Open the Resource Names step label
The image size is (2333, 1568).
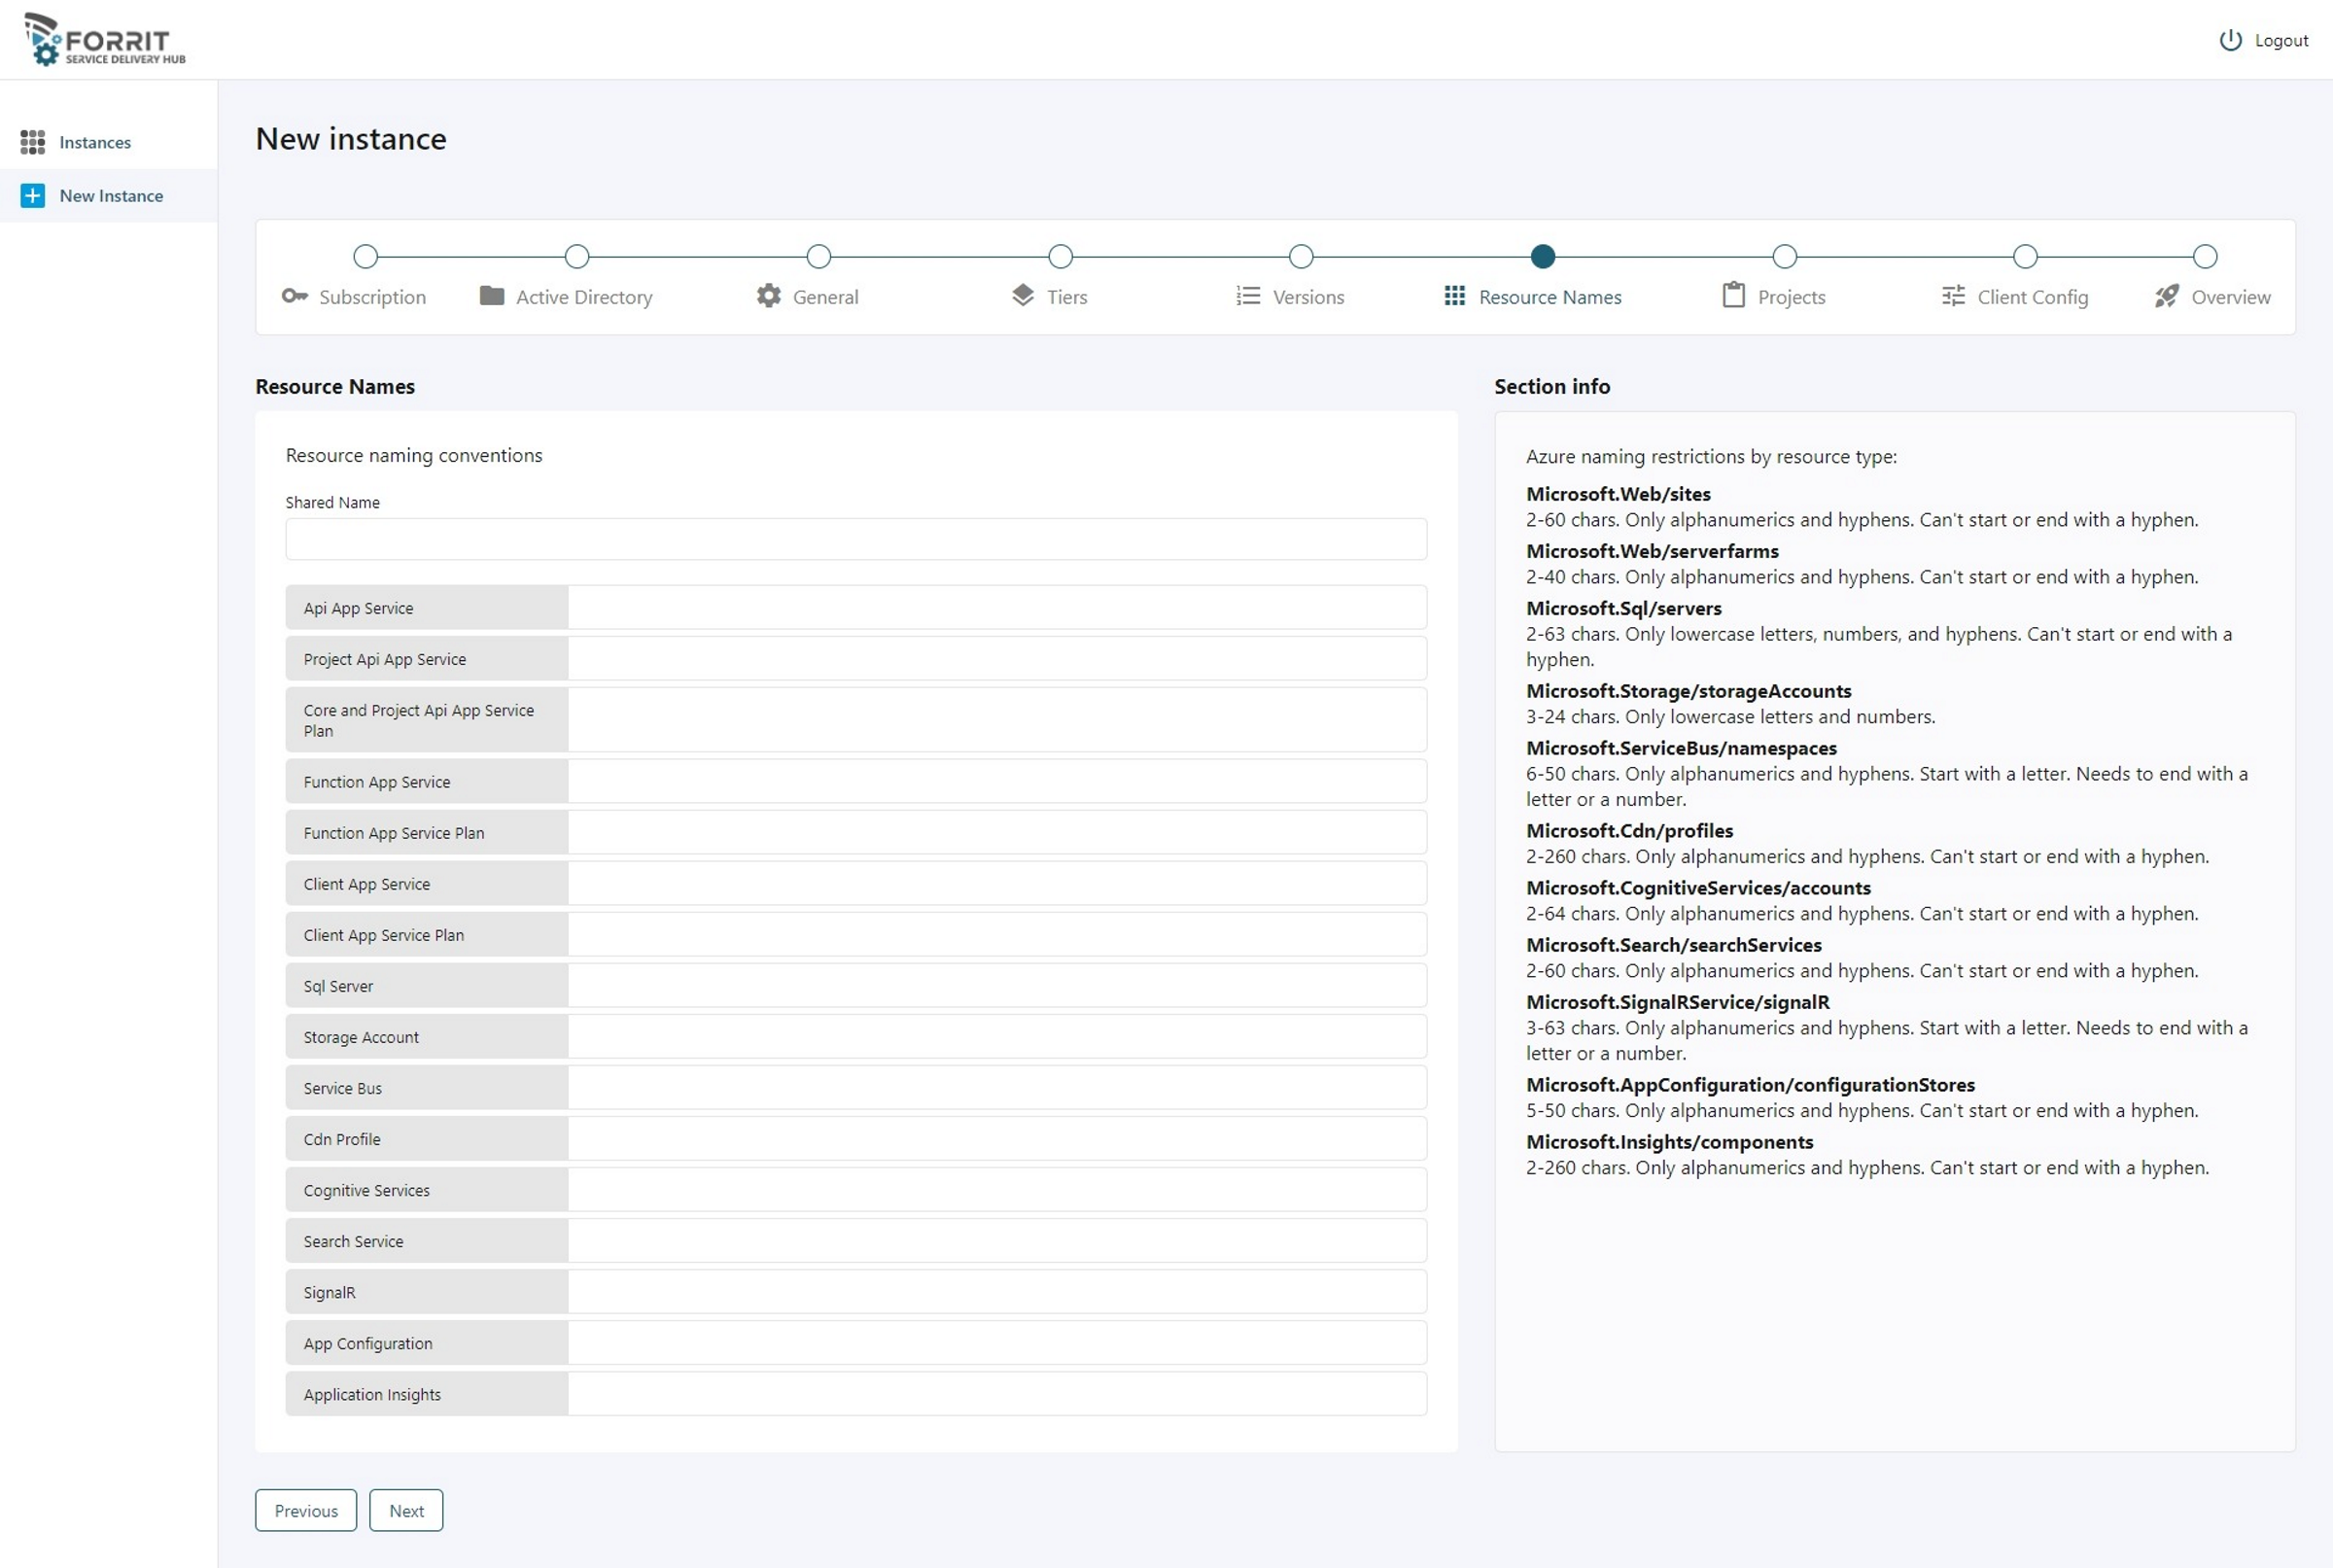(1549, 297)
